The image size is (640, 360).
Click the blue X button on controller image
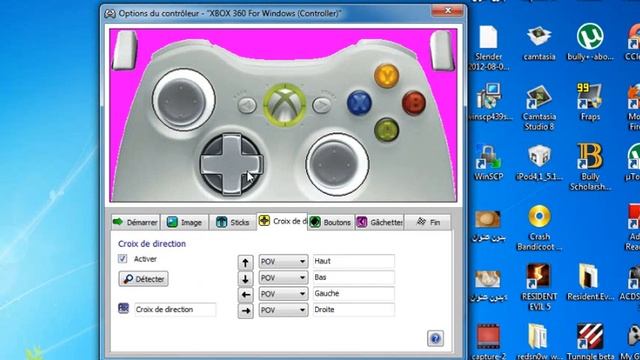coord(359,102)
